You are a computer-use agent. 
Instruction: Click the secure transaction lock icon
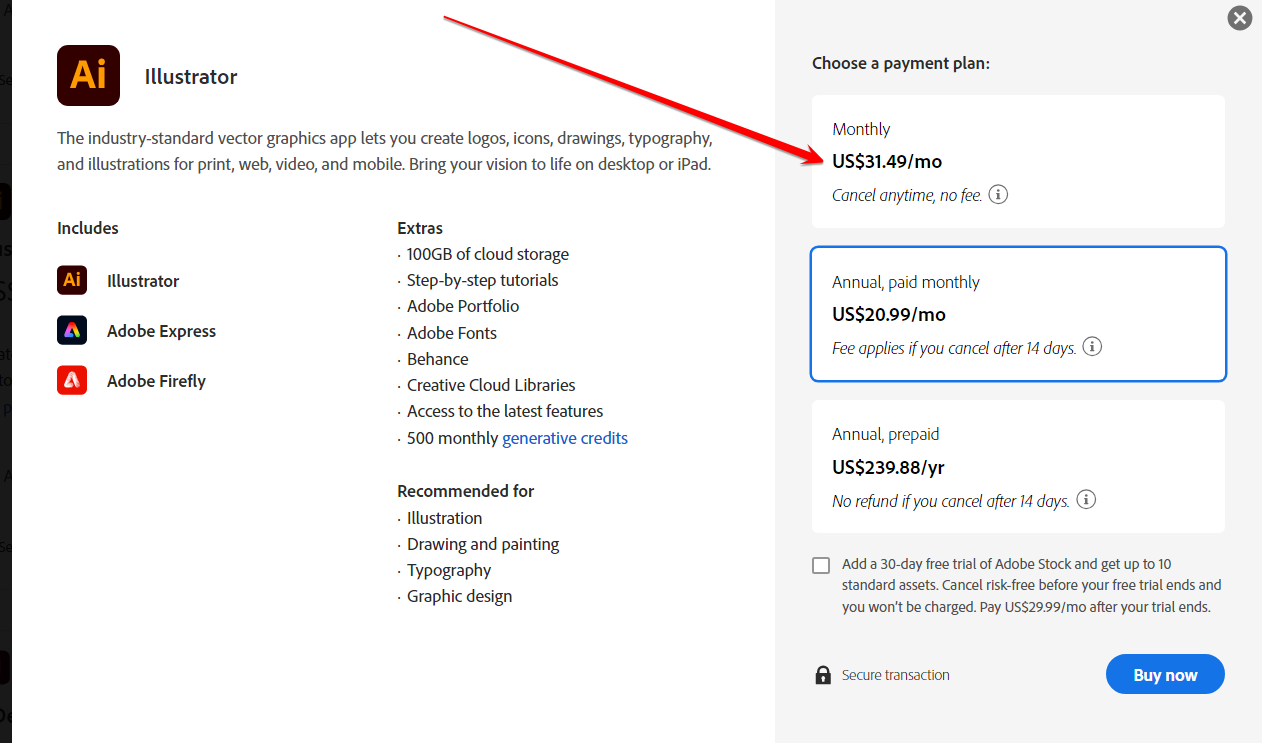tap(822, 674)
